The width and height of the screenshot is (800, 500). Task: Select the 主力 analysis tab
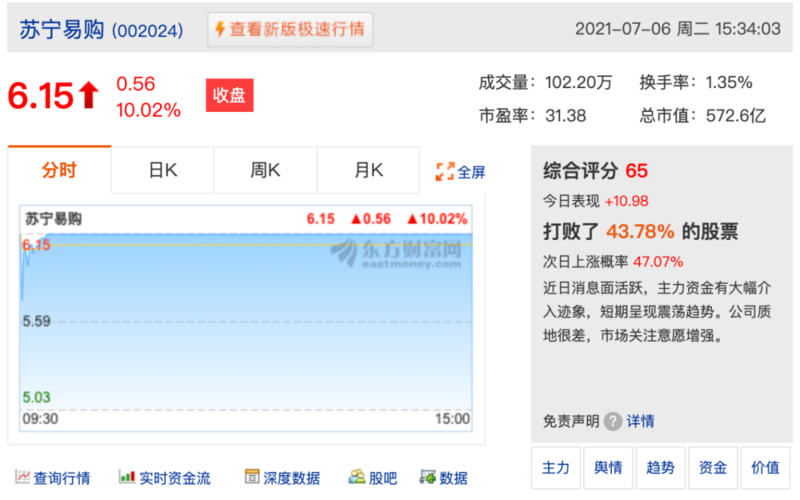click(x=556, y=467)
